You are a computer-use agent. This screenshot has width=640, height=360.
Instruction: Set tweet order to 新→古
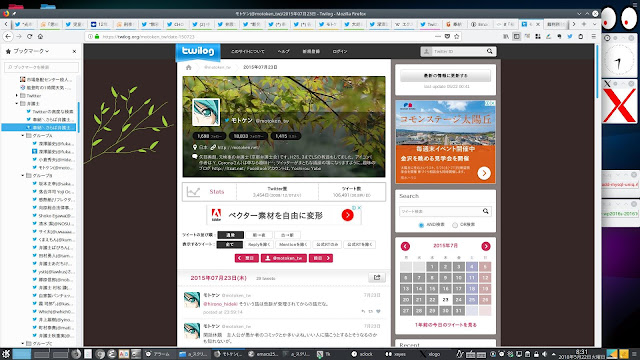[x=259, y=235]
